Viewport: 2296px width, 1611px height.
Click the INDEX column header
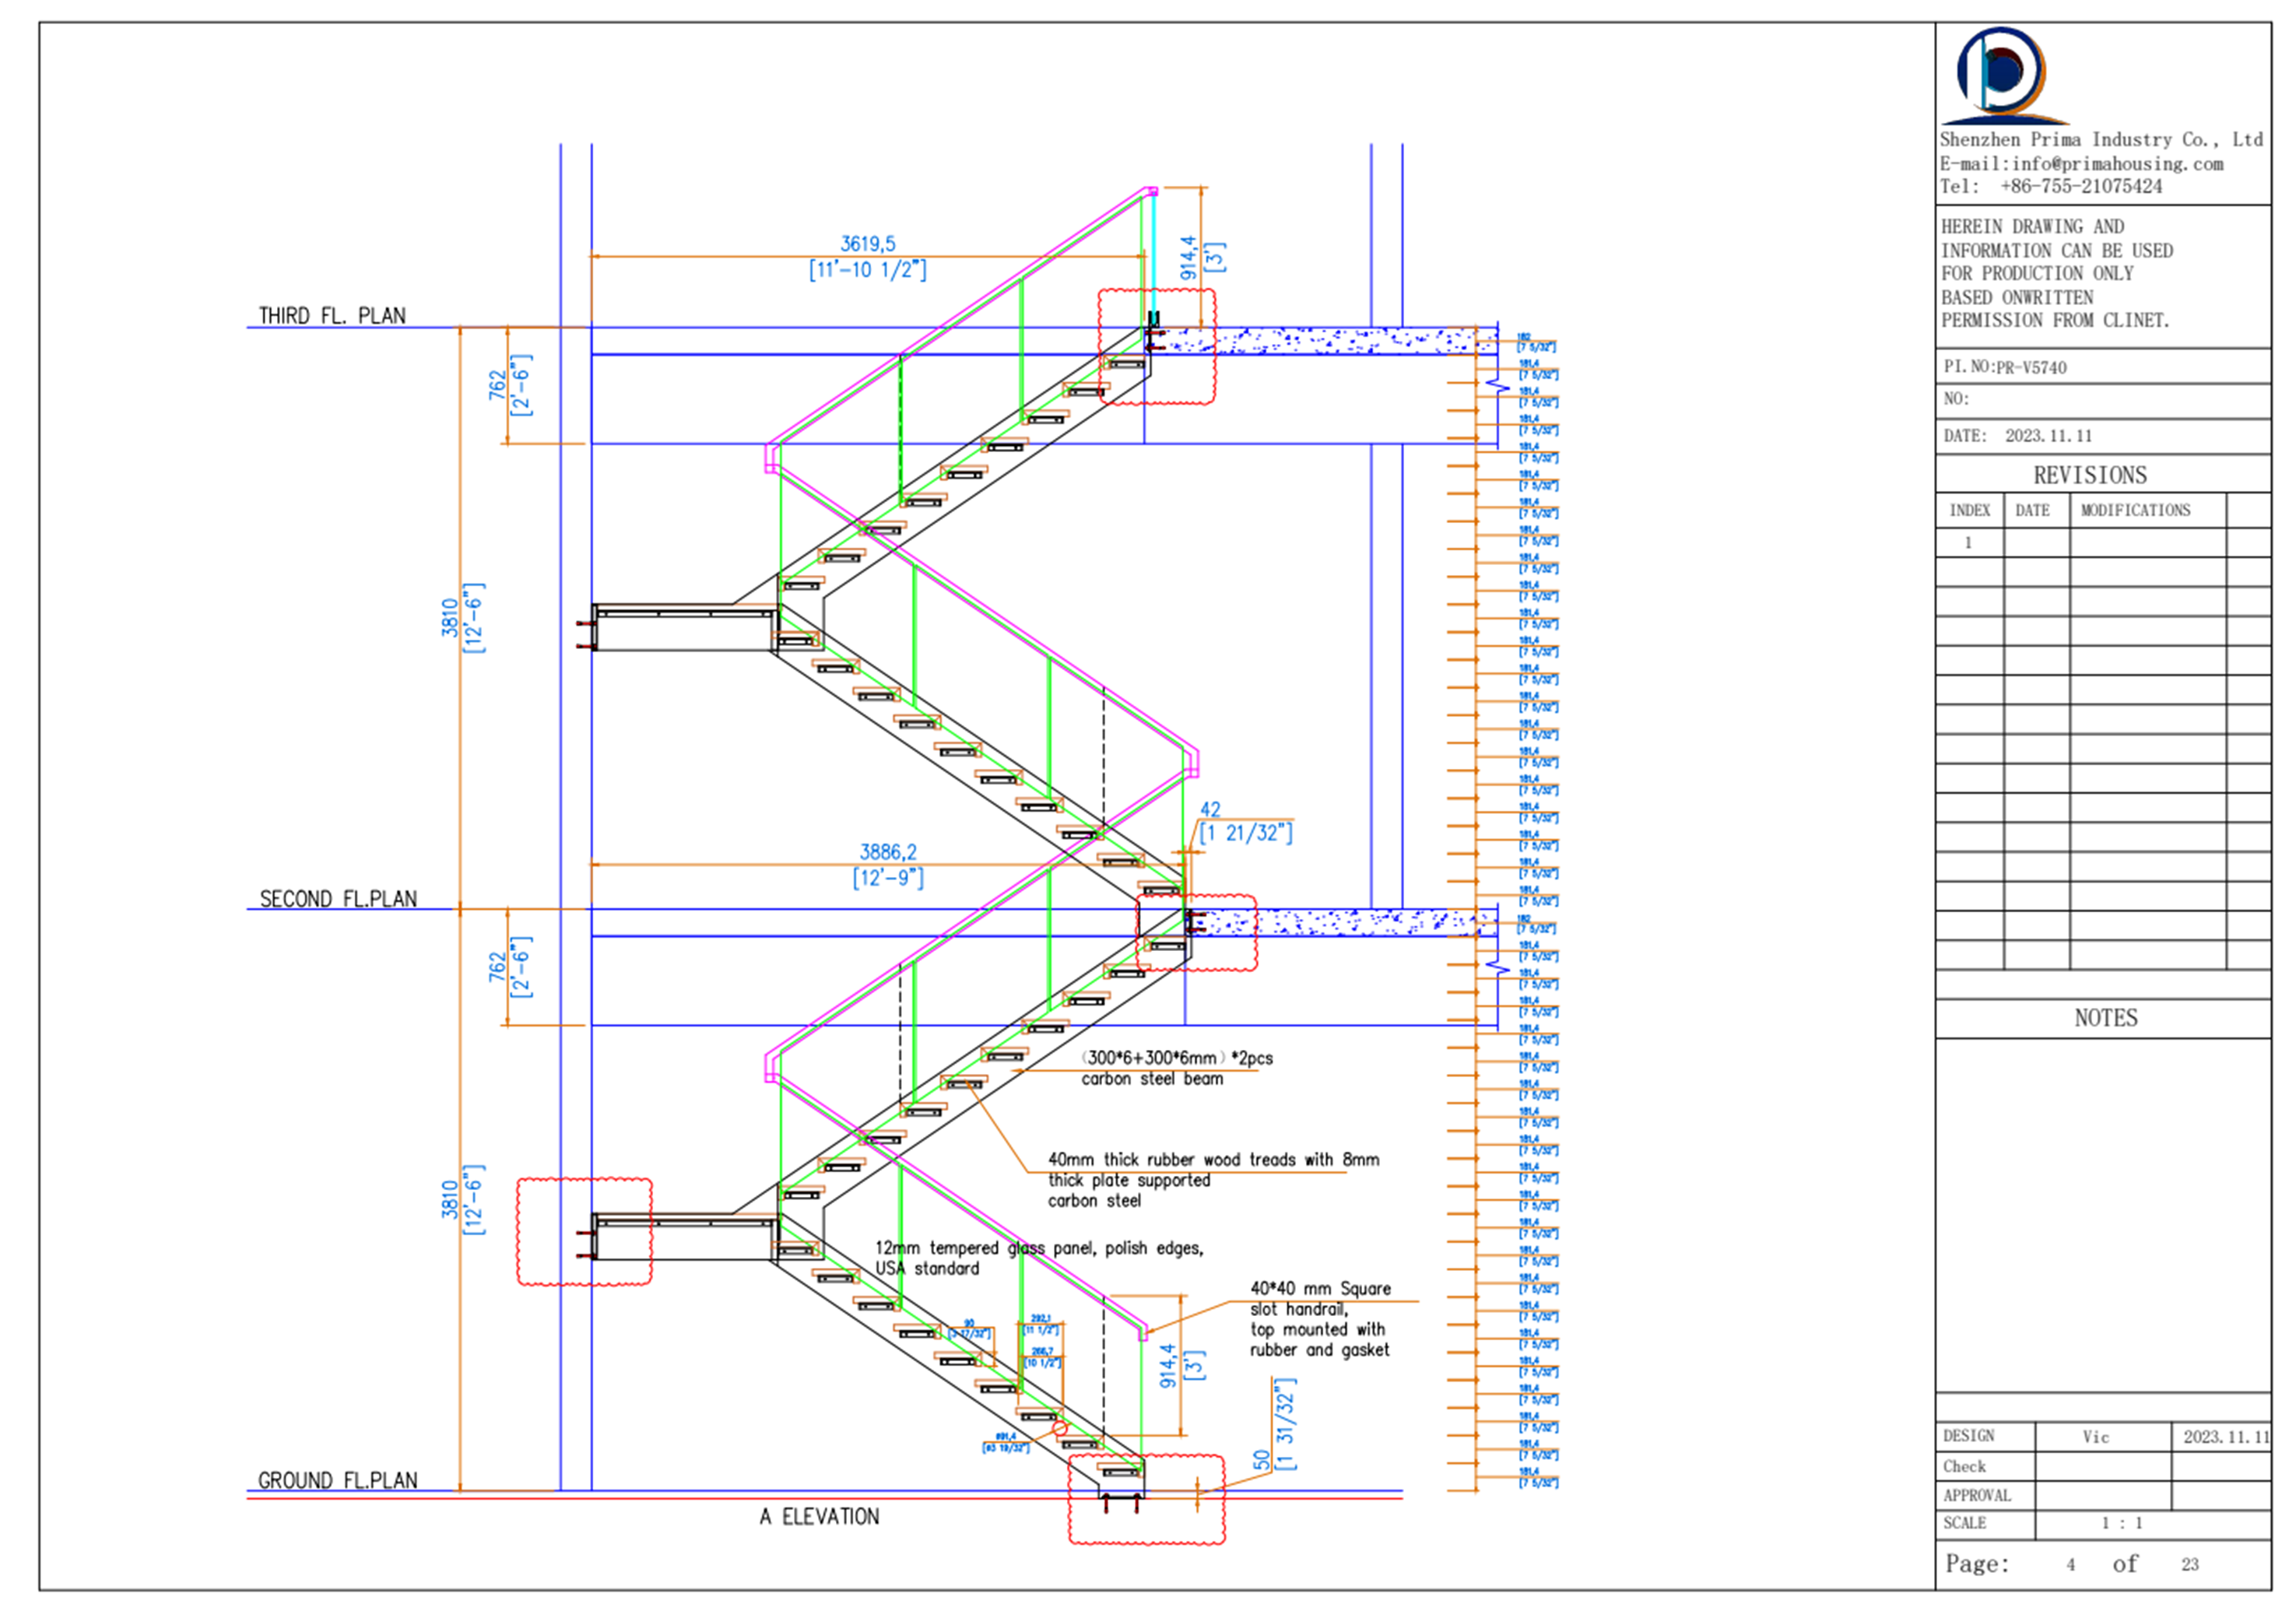point(1970,510)
